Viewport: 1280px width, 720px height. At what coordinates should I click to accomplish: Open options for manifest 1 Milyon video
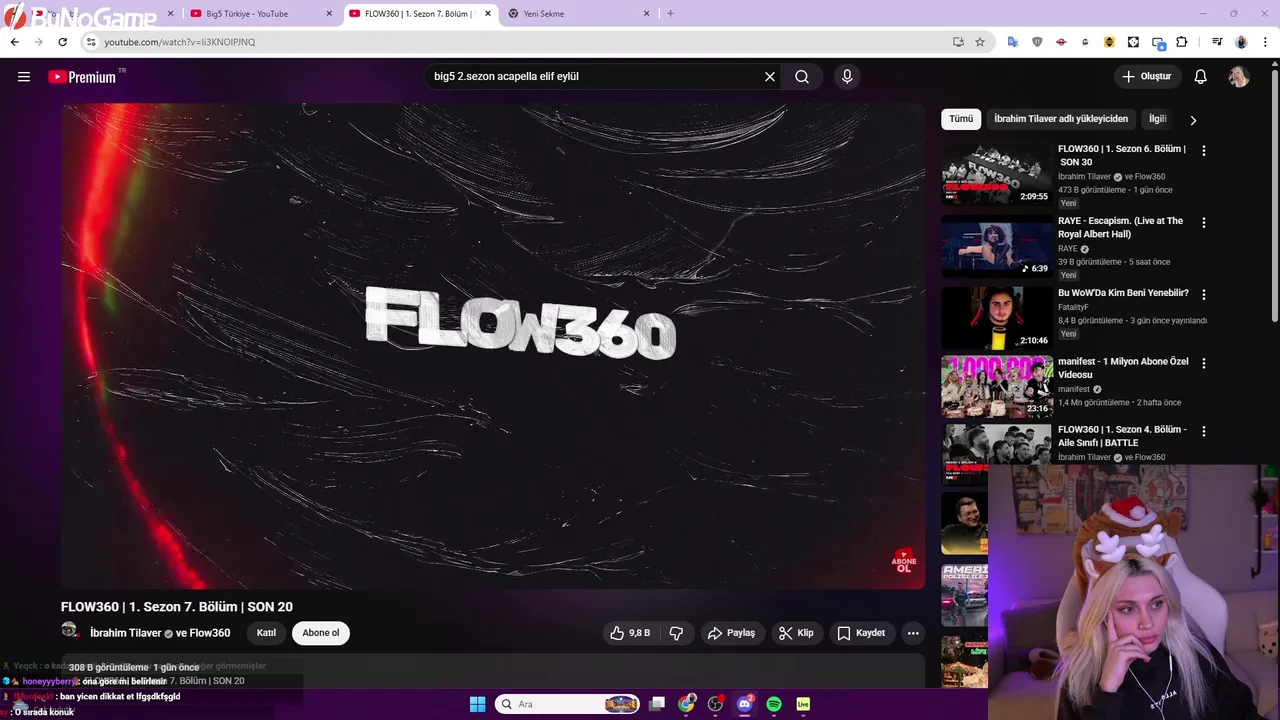point(1204,363)
